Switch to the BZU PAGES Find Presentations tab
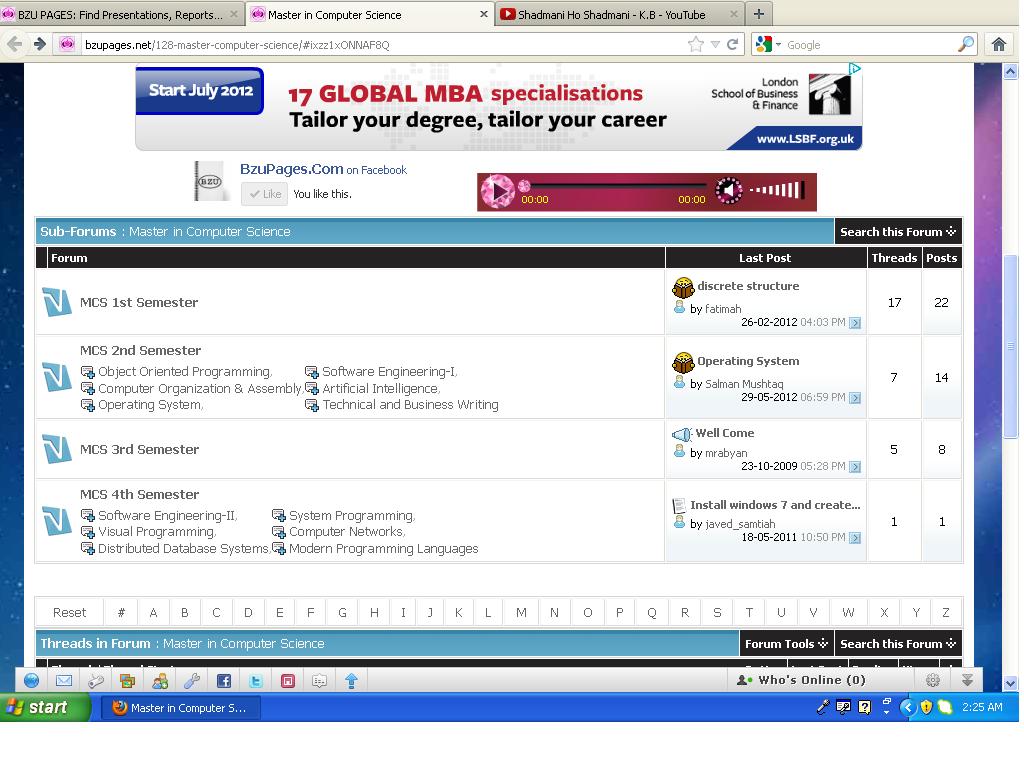 pyautogui.click(x=120, y=15)
